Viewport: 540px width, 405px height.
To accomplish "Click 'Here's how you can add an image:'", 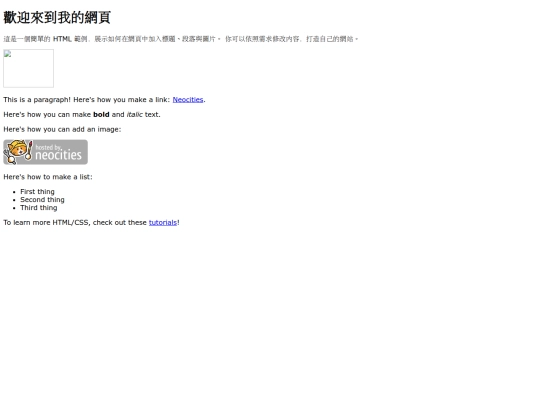I will (62, 129).
